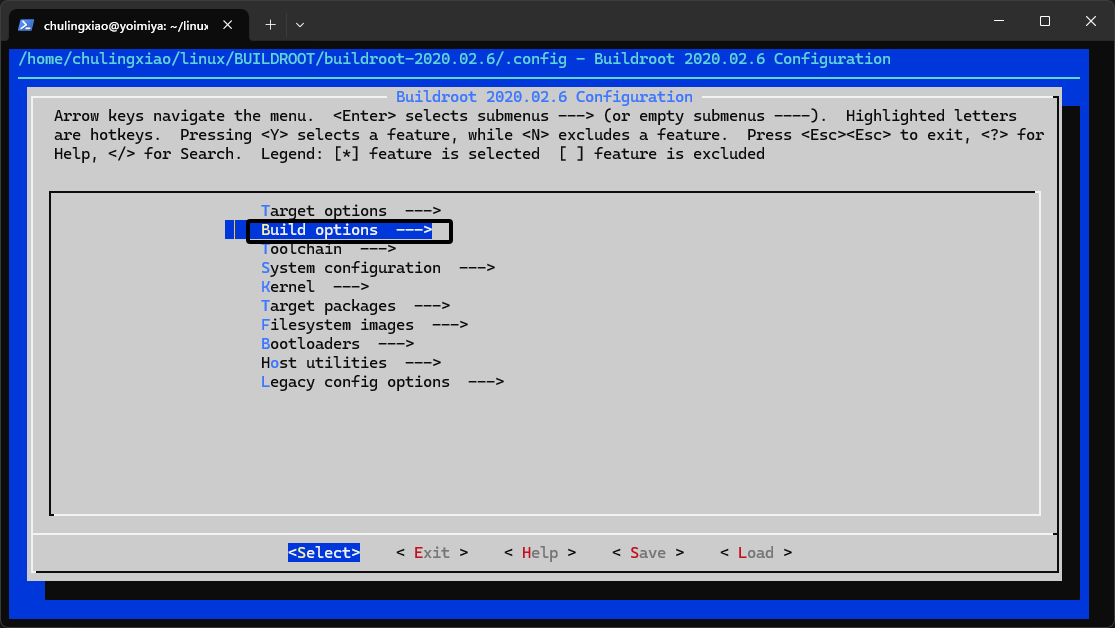The height and width of the screenshot is (628, 1115).
Task: Click the Exit button
Action: pyautogui.click(x=432, y=553)
